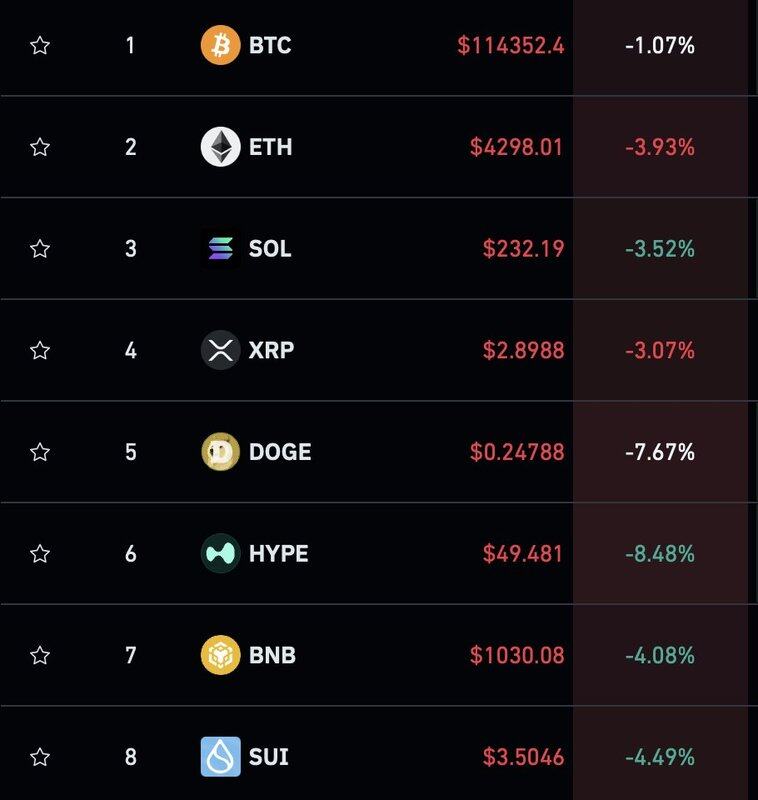
Task: Click the Dogecoin coin icon
Action: 220,452
